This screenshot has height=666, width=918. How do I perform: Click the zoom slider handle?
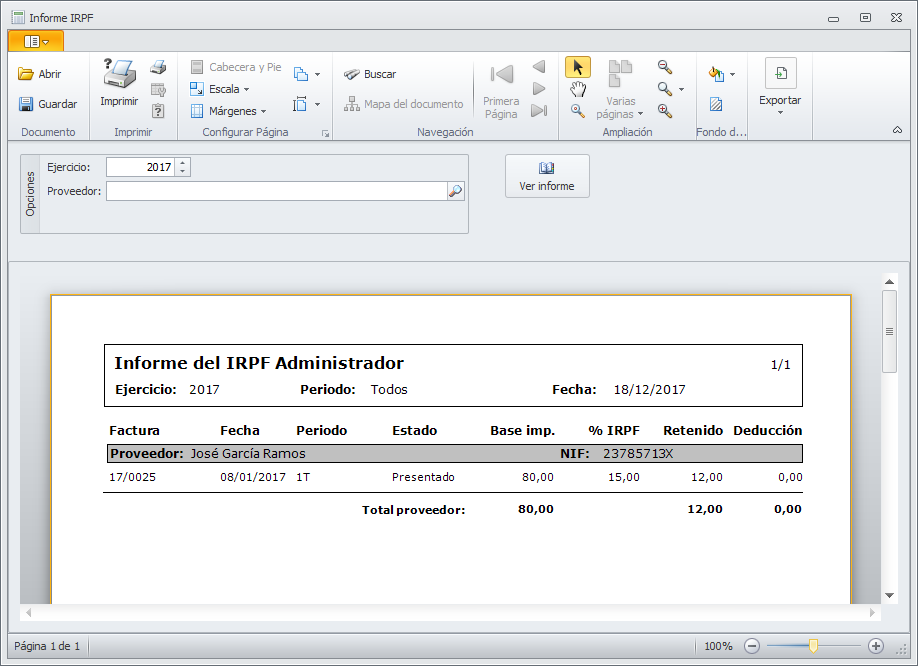(x=813, y=646)
